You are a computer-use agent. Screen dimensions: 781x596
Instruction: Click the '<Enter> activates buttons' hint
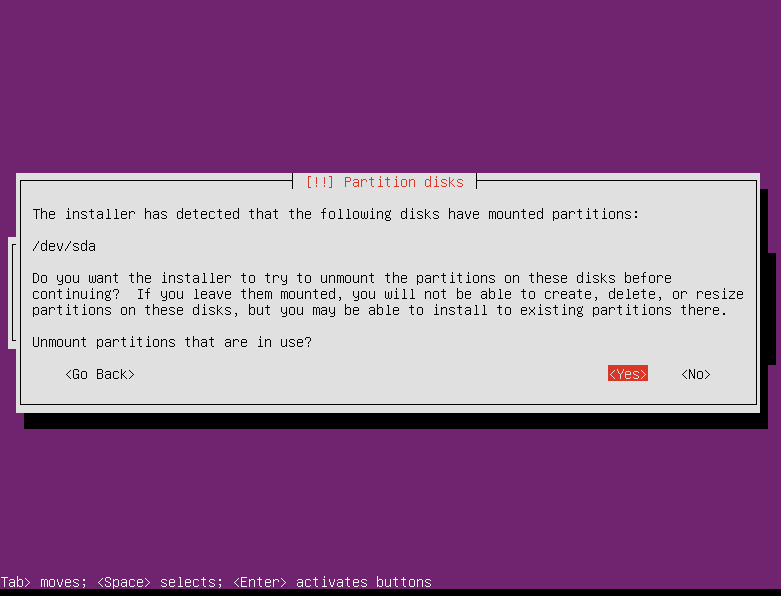[332, 582]
